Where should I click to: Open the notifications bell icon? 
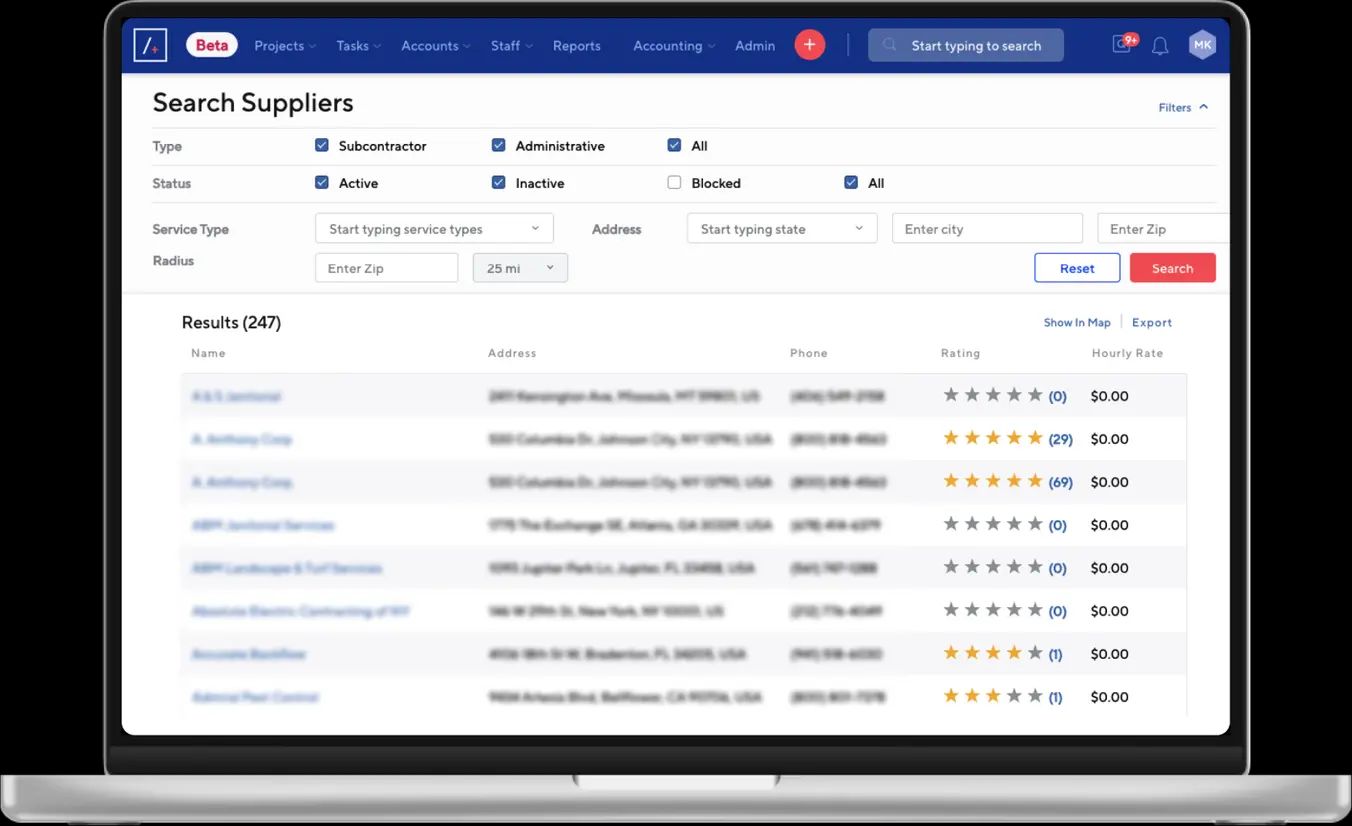coord(1160,46)
